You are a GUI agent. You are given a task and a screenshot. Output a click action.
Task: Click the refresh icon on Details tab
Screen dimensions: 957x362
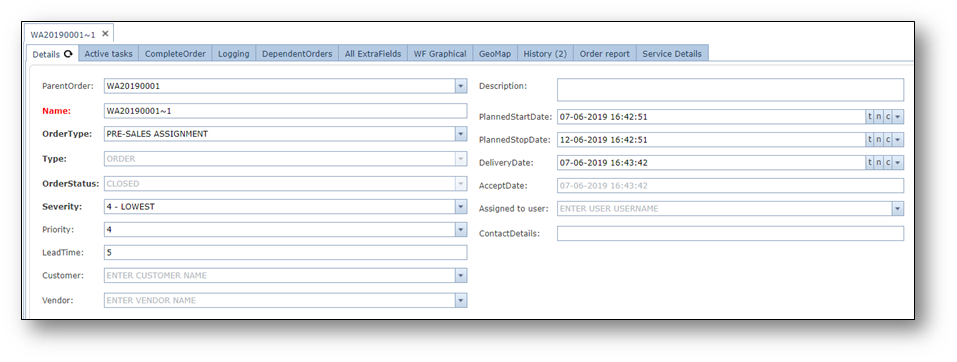[68, 54]
